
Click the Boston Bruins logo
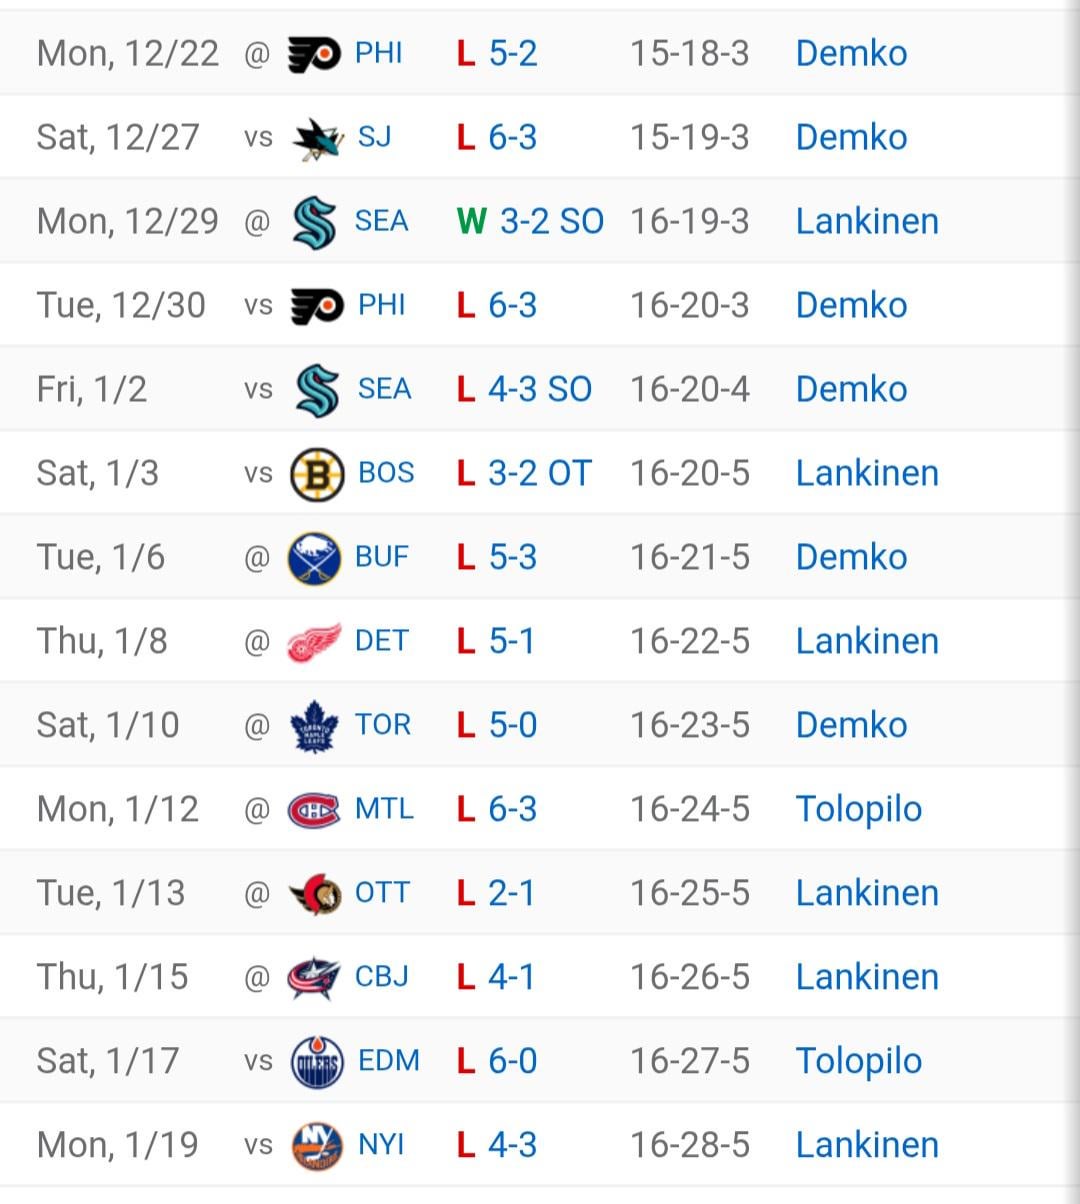[x=317, y=474]
